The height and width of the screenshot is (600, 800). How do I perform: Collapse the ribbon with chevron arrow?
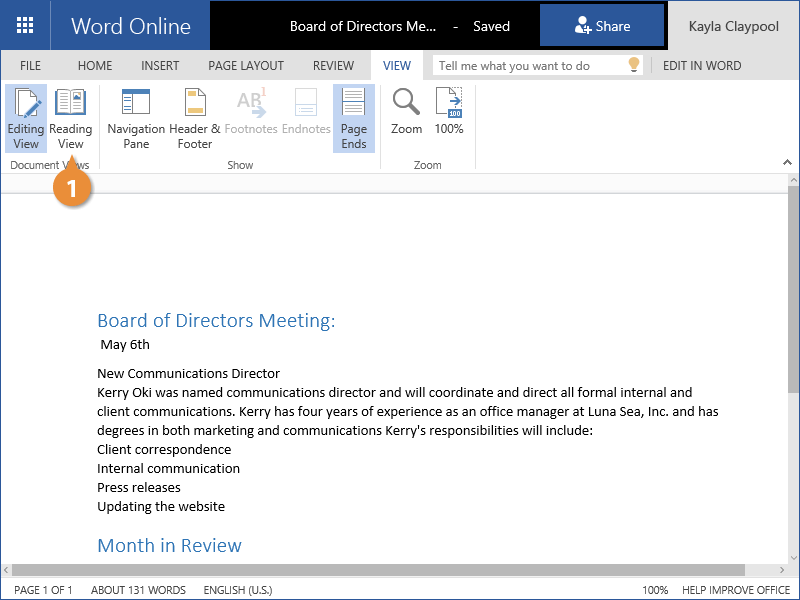click(786, 162)
